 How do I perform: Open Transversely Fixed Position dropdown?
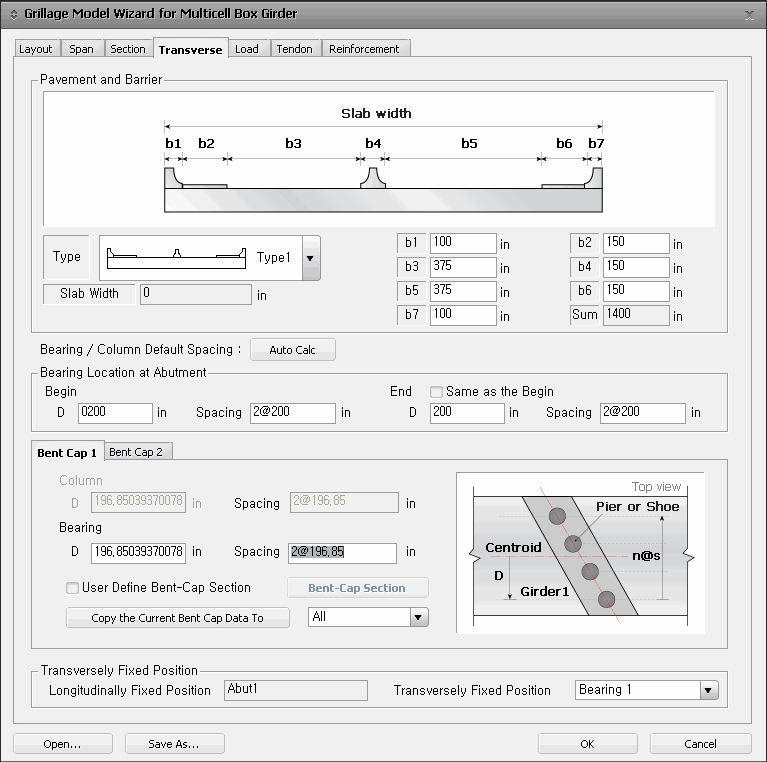[x=709, y=690]
